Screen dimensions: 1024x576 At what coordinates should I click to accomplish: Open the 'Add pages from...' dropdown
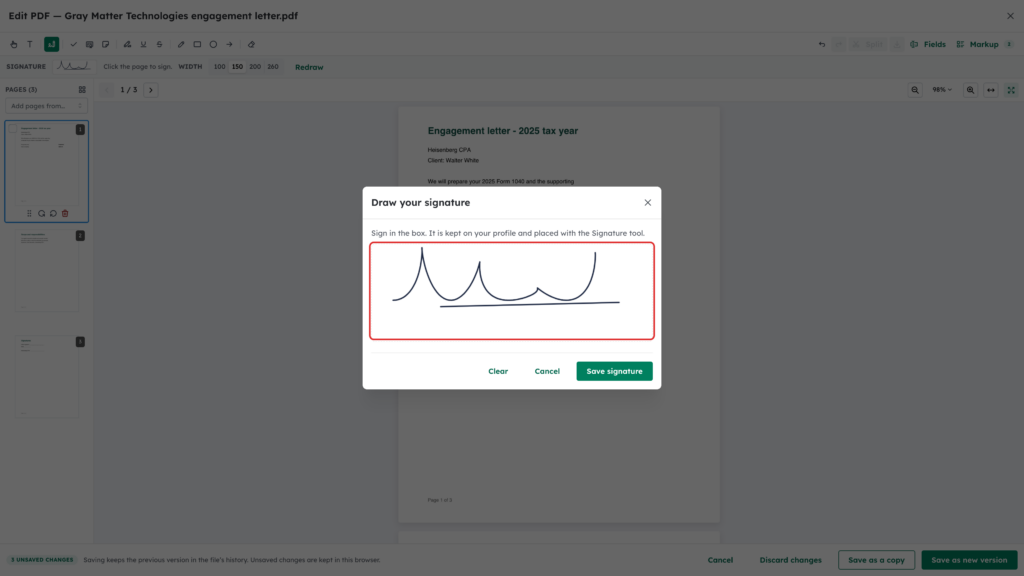pos(46,106)
